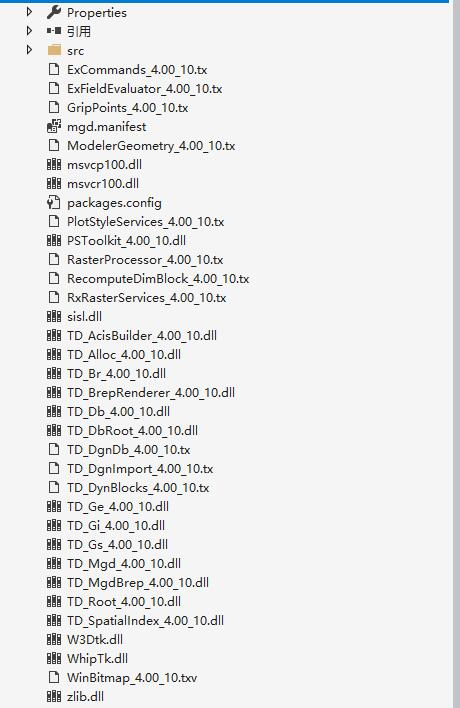The height and width of the screenshot is (708, 460).
Task: Select WinBitmap_4.00_10.txv file
Action: pos(132,677)
